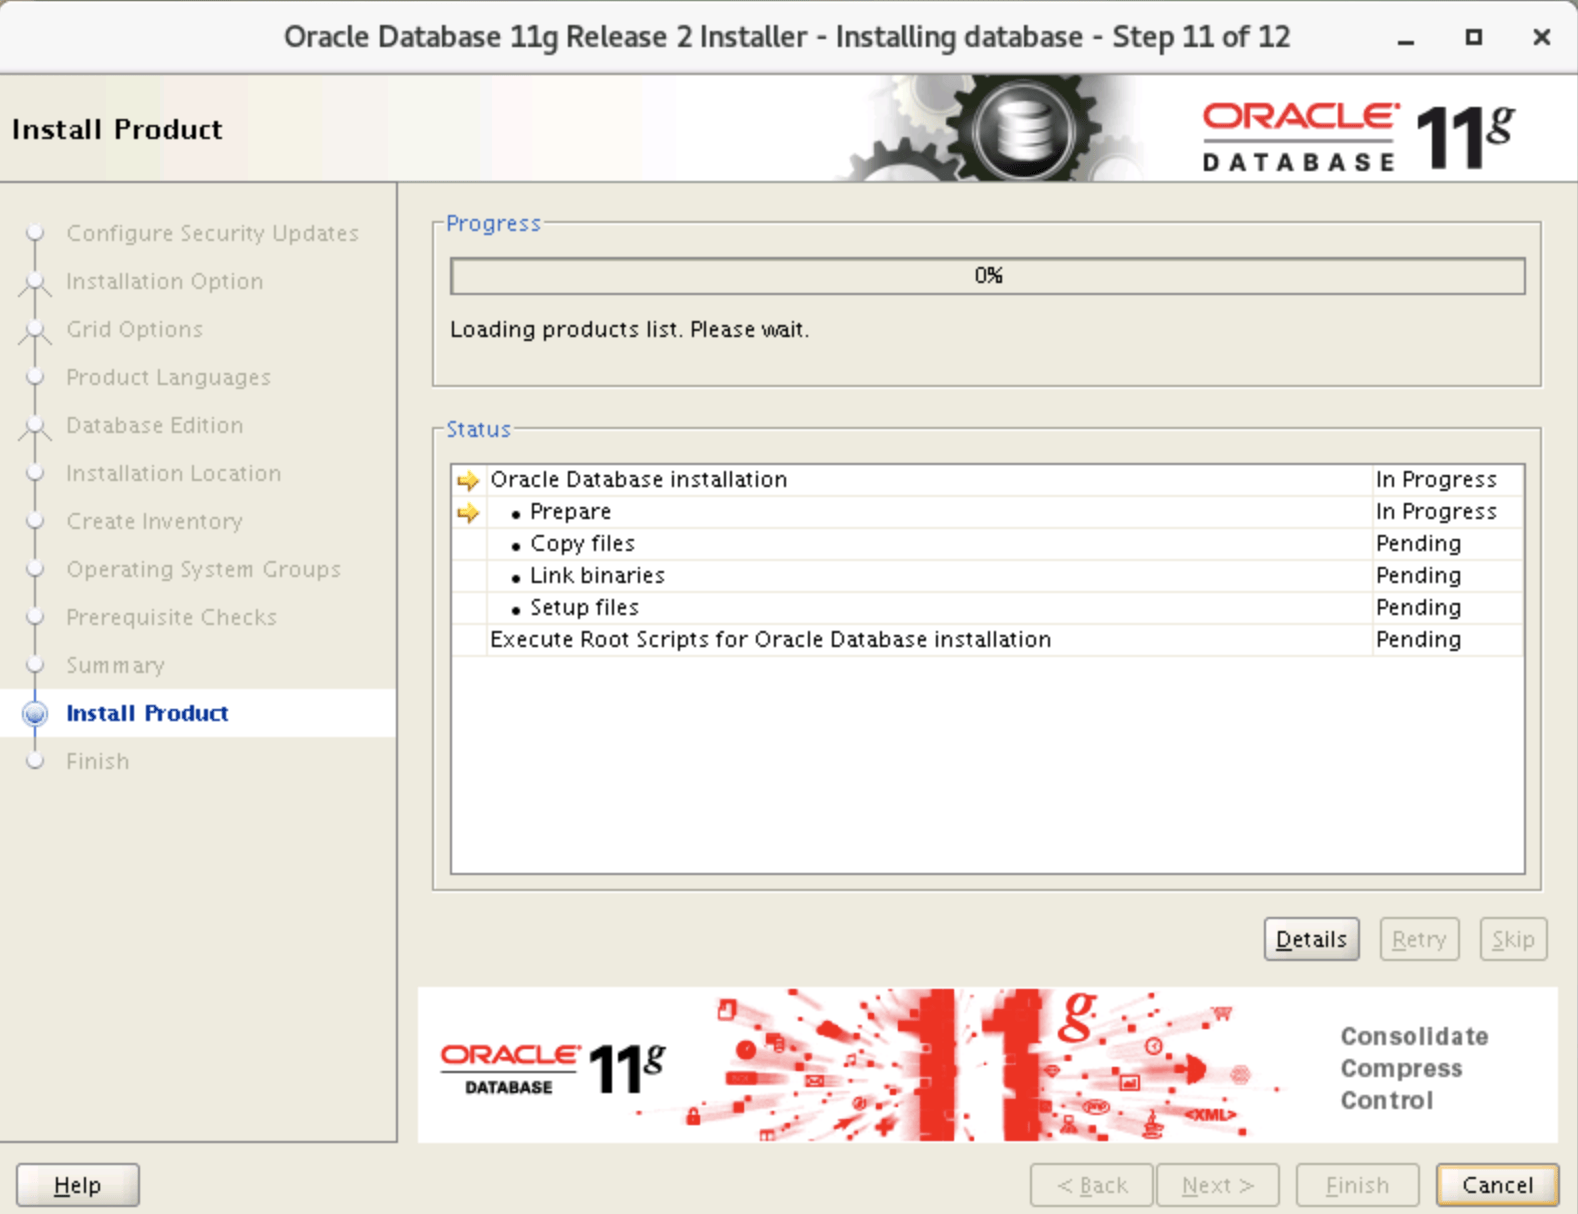Select the Finish step in sidebar
Image resolution: width=1578 pixels, height=1214 pixels.
tap(97, 761)
